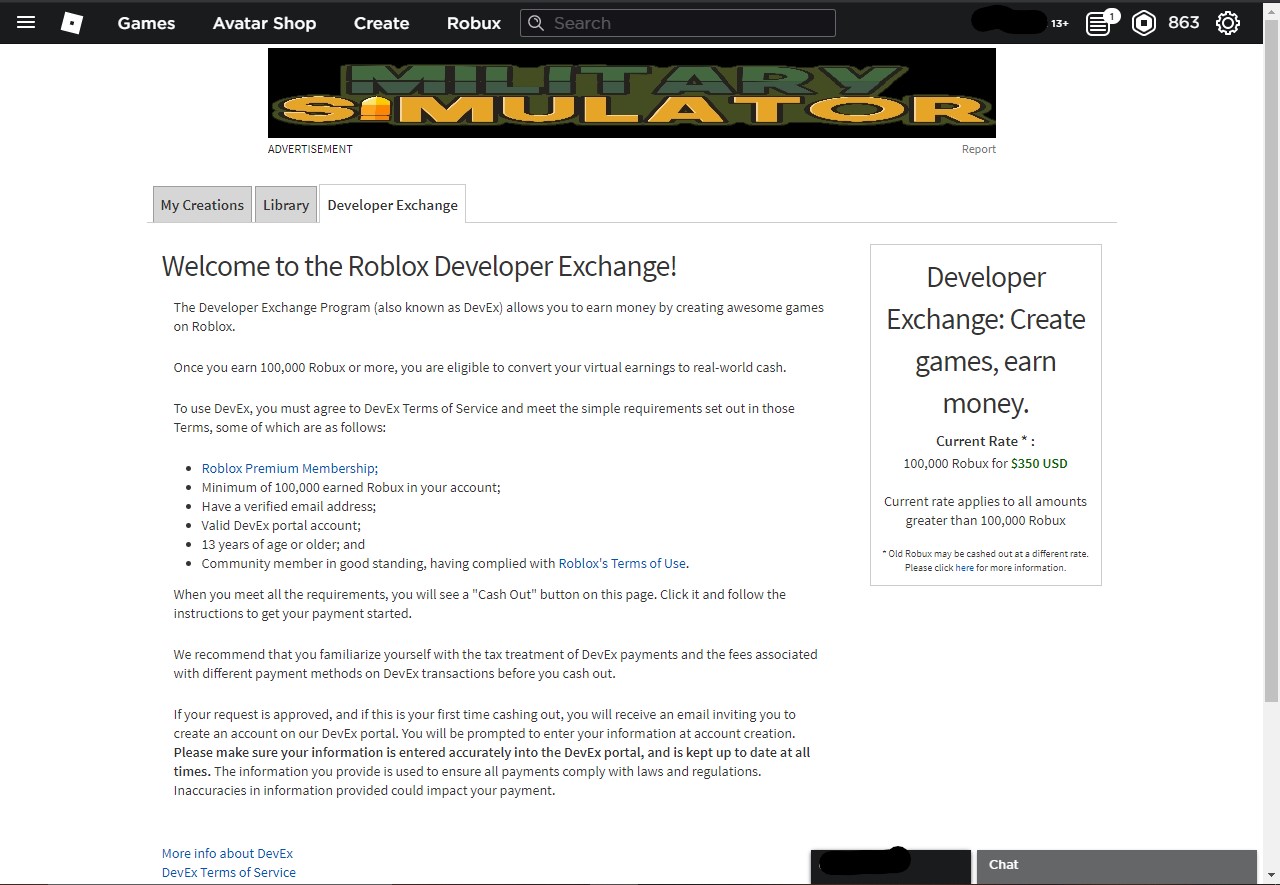This screenshot has height=885, width=1280.
Task: Switch to the Library tab
Action: (286, 204)
